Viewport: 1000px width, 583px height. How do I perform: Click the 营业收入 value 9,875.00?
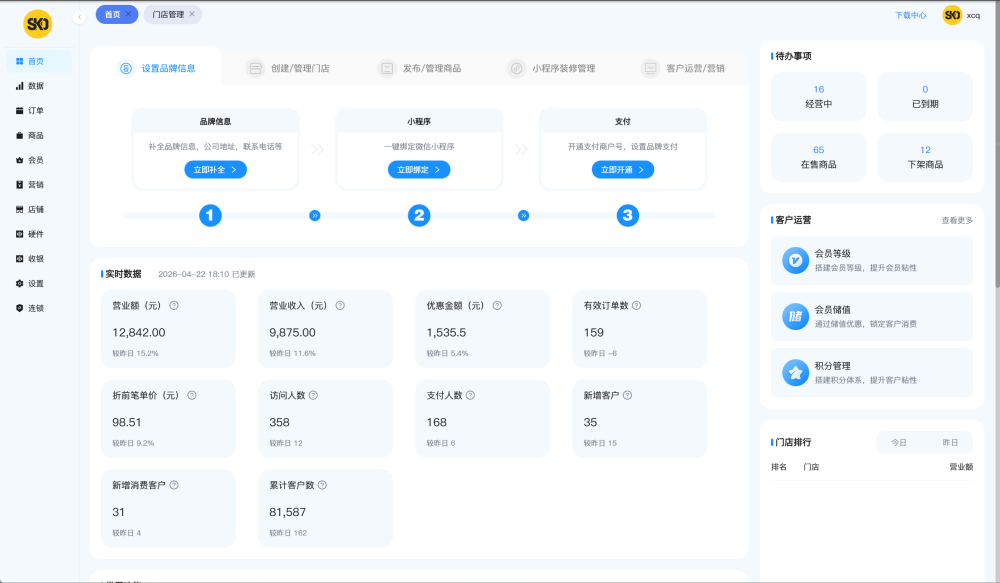pyautogui.click(x=292, y=333)
